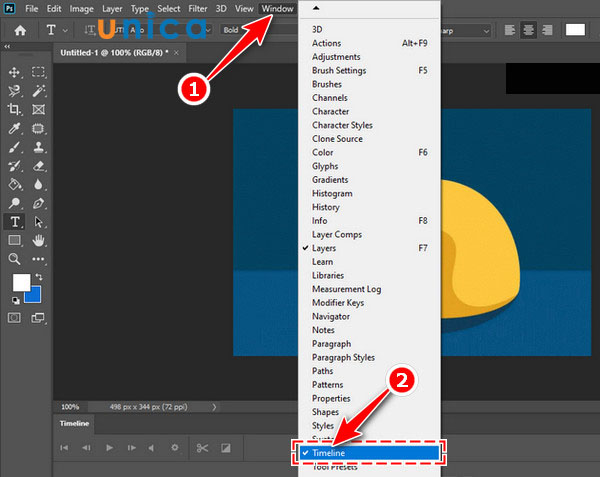Select the Eyedropper tool
The image size is (600, 477).
15,128
